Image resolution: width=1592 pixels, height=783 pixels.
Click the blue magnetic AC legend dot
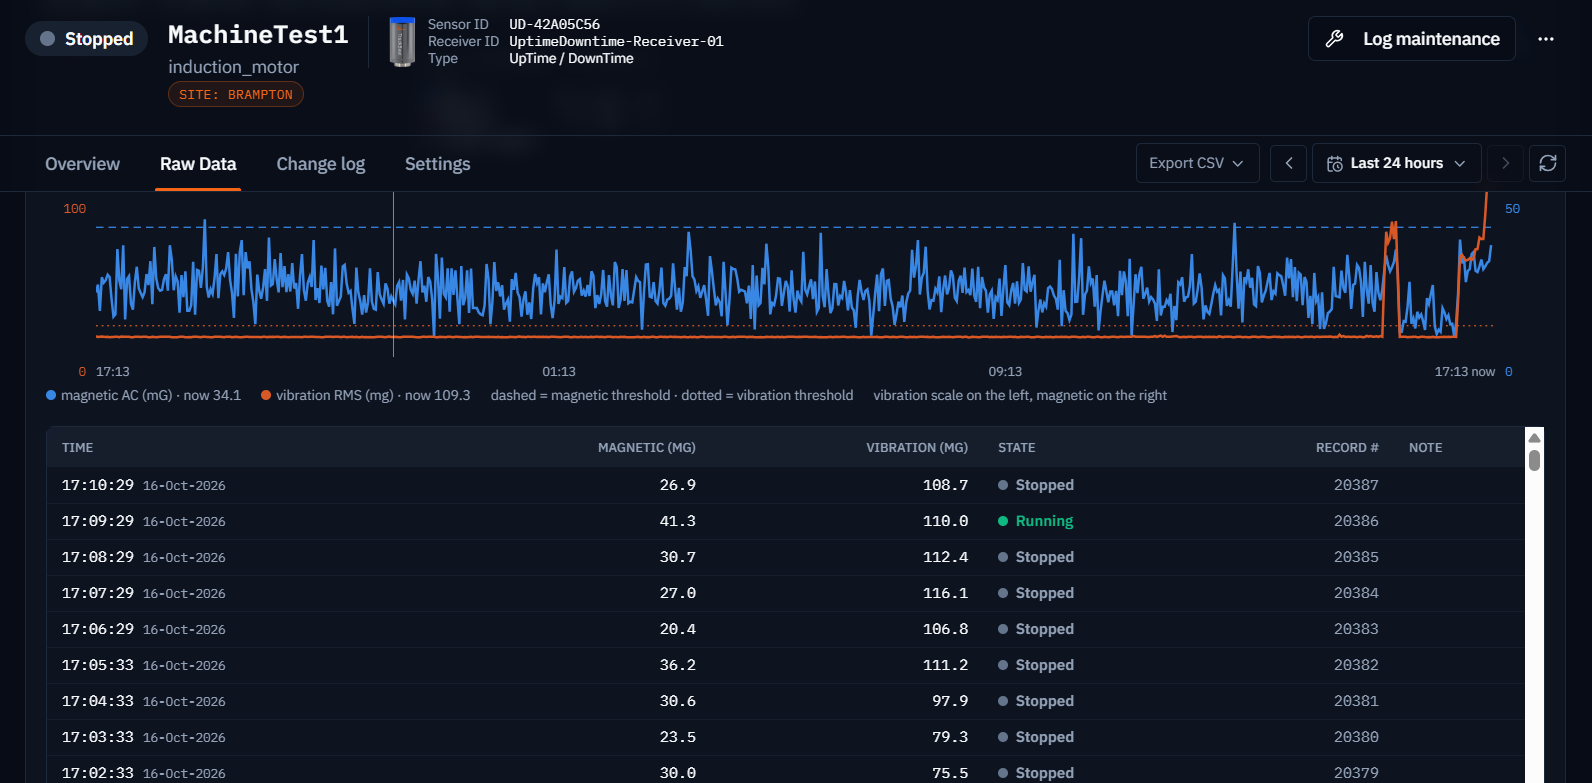pos(51,395)
